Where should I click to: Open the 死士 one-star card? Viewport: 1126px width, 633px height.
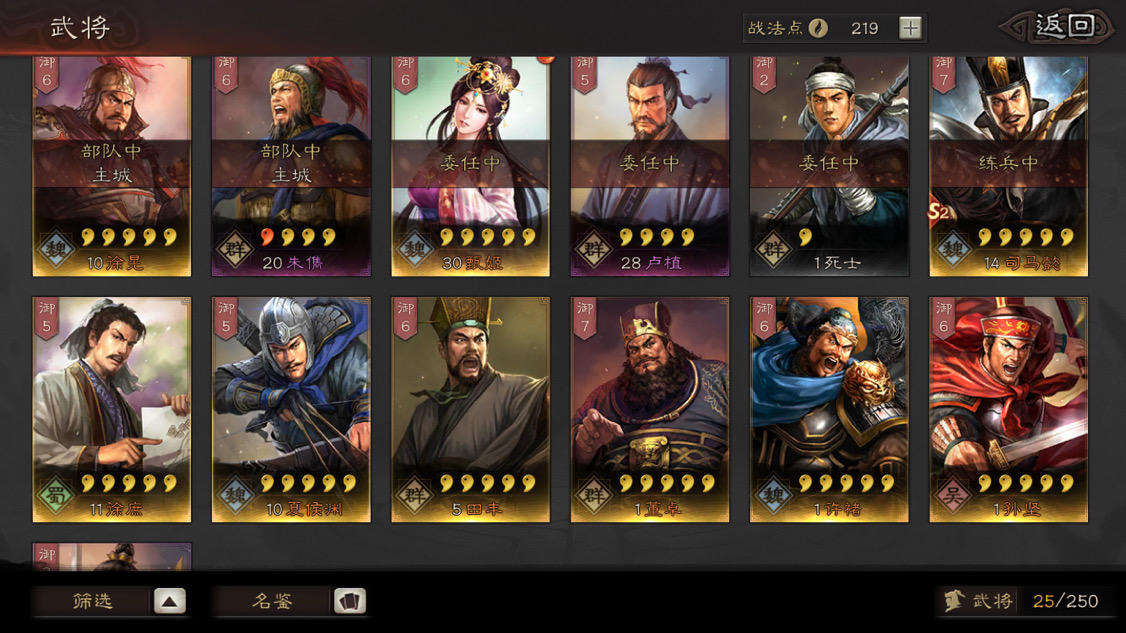pos(829,166)
